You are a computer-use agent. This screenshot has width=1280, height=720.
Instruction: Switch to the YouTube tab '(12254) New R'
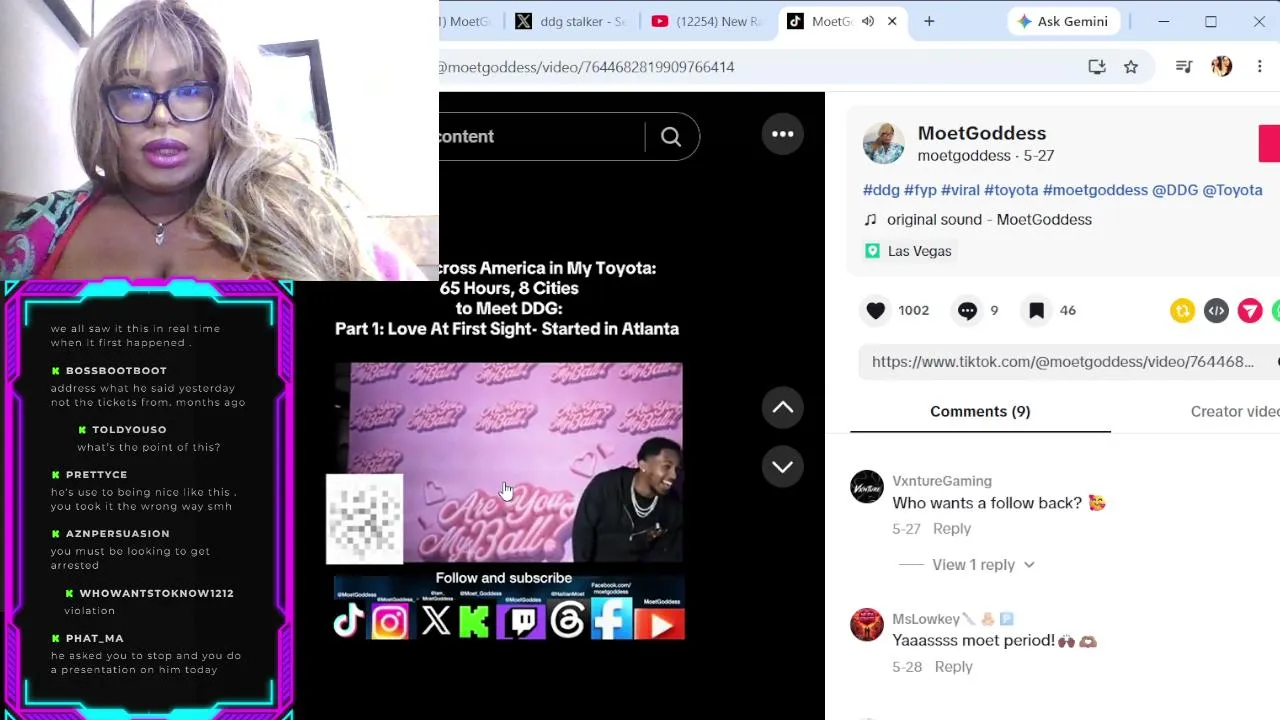pyautogui.click(x=706, y=21)
